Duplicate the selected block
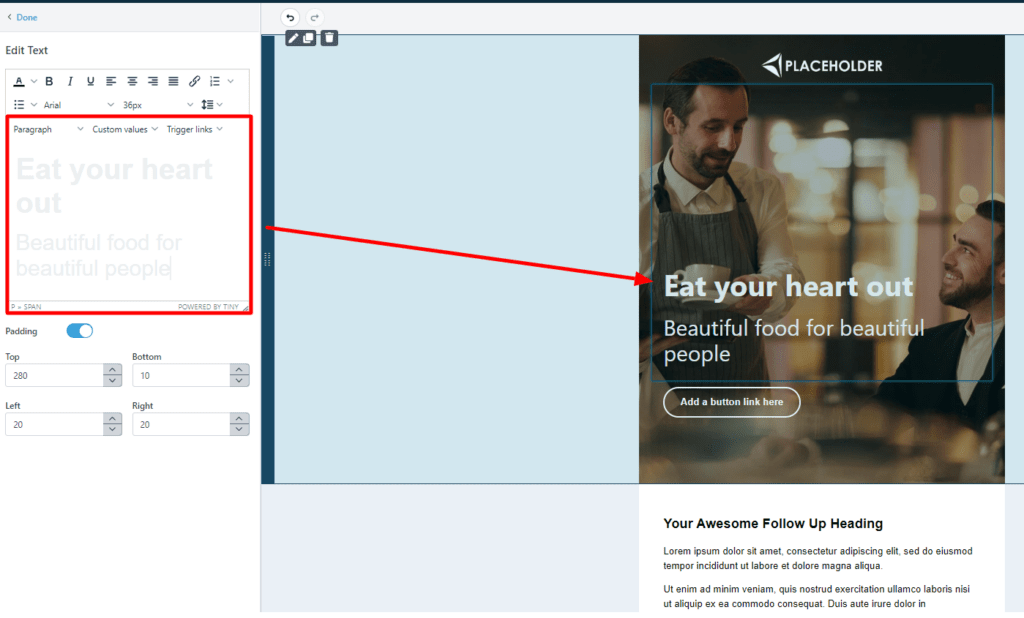Viewport: 1024px width, 618px height. (x=308, y=39)
